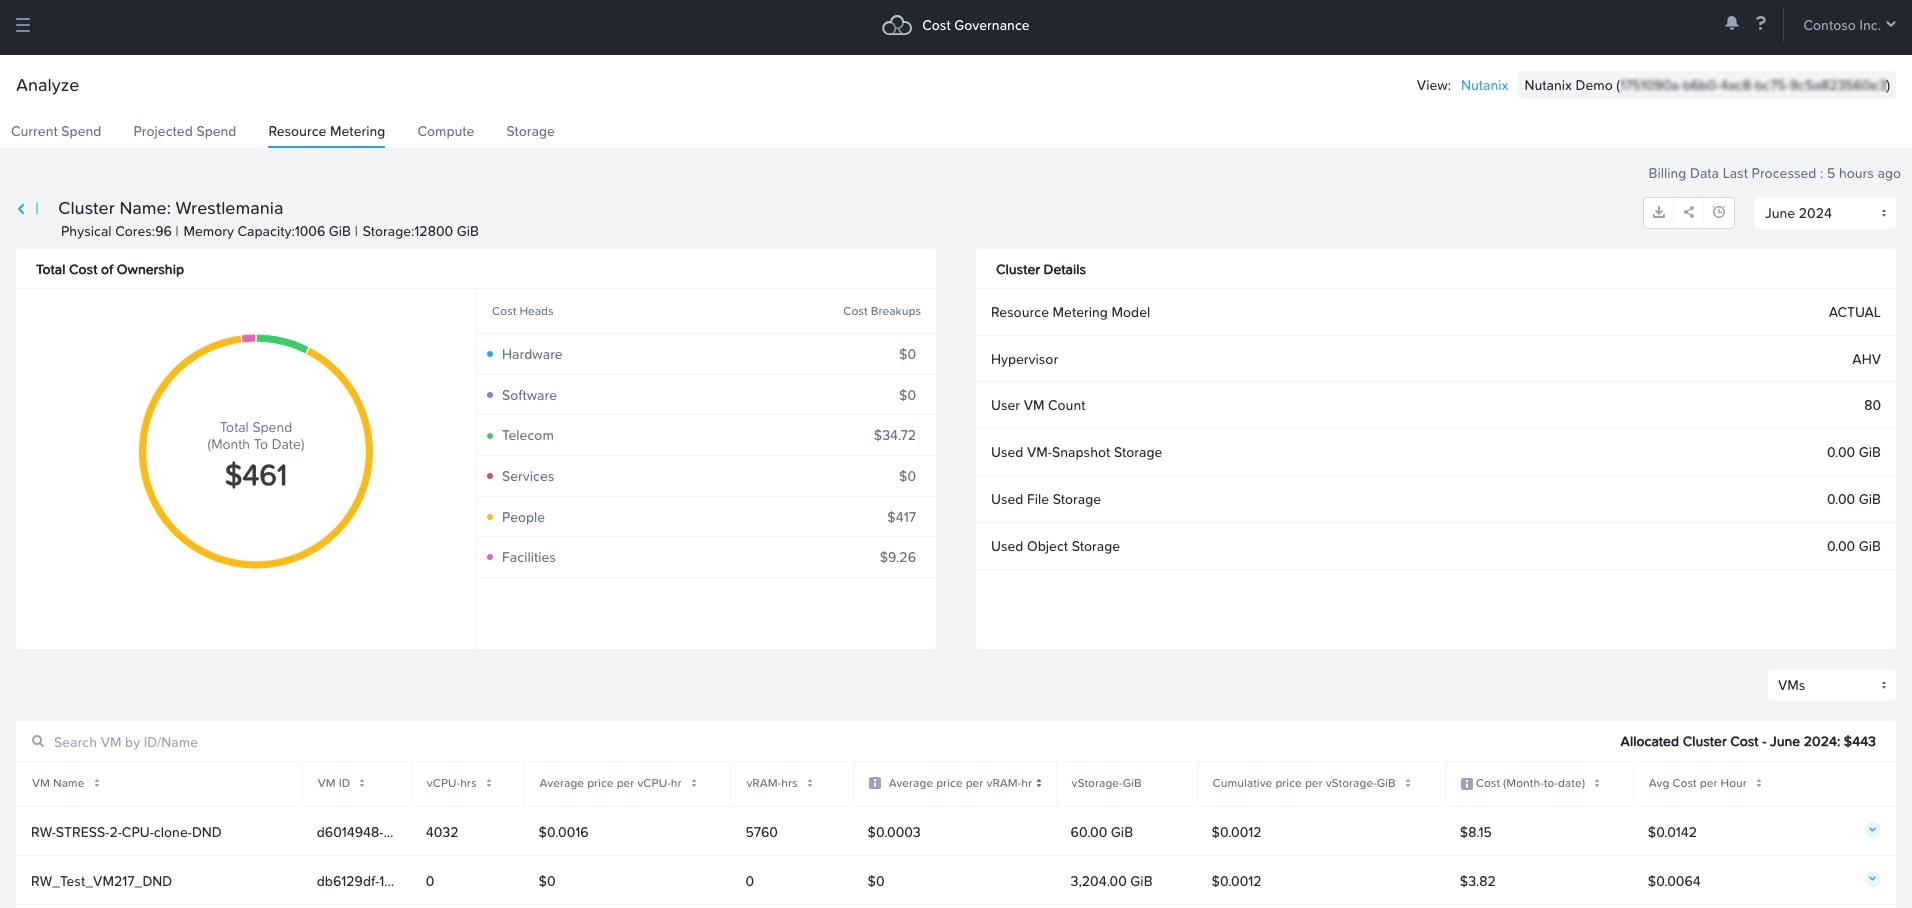Viewport: 1912px width, 908px height.
Task: Click the share report icon
Action: pos(1689,212)
